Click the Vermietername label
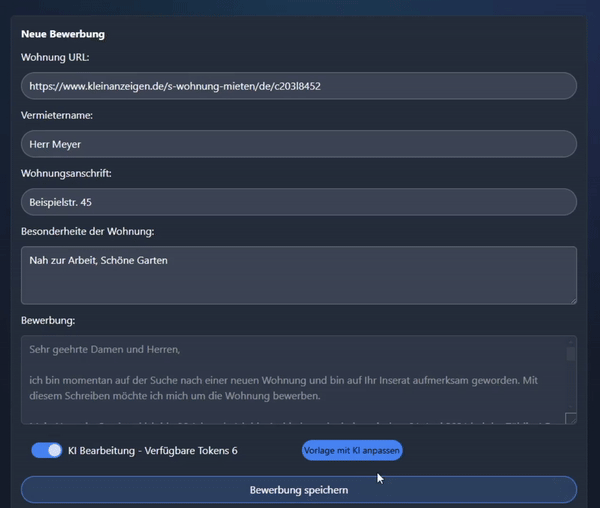Image resolution: width=600 pixels, height=508 pixels. pos(57,115)
